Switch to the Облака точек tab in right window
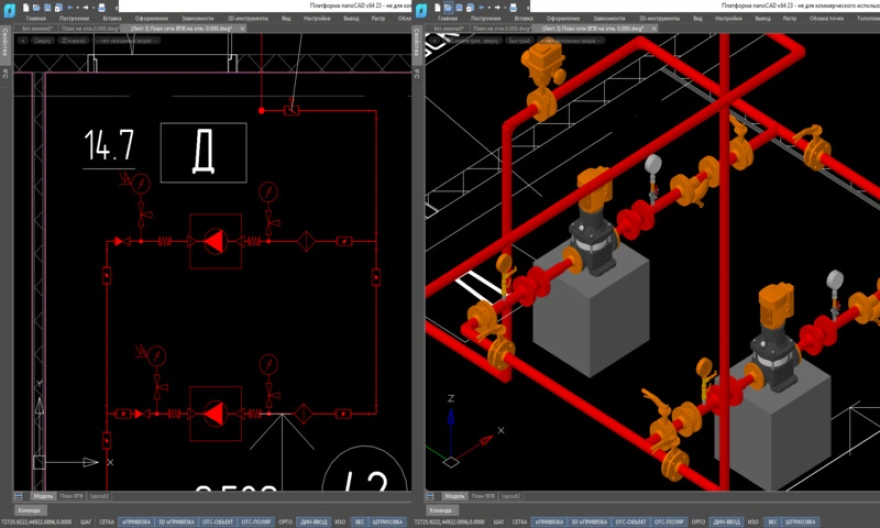This screenshot has width=880, height=528. tap(826, 18)
